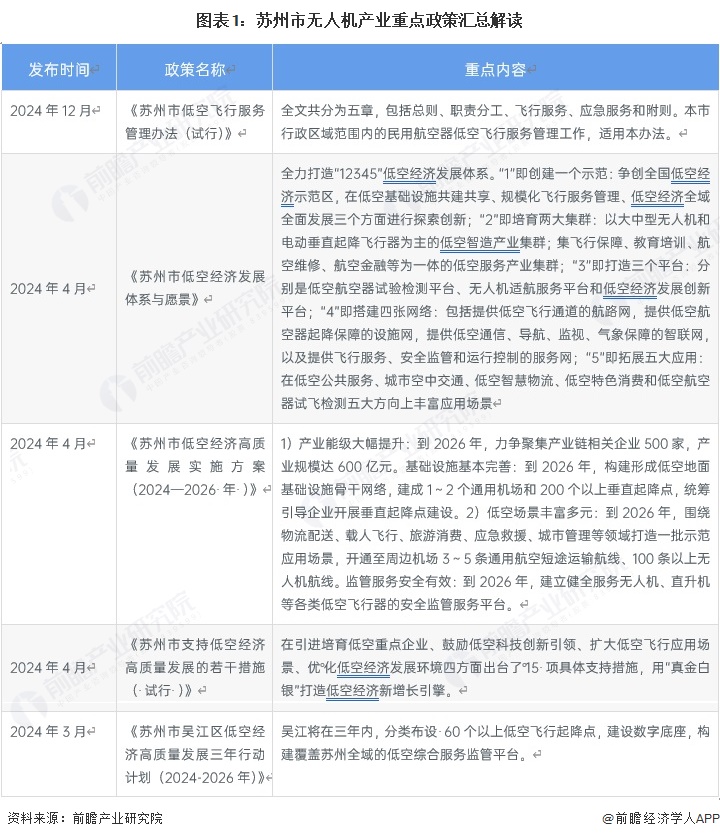
Task: Click the source note 资料来源：前瞻产业研究院
Action: tap(84, 818)
